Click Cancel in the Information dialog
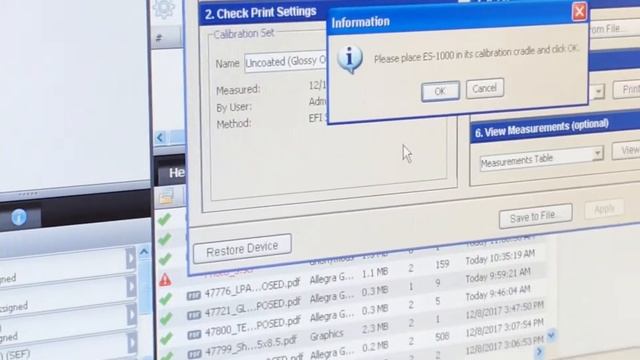This screenshot has width=640, height=360. (484, 88)
